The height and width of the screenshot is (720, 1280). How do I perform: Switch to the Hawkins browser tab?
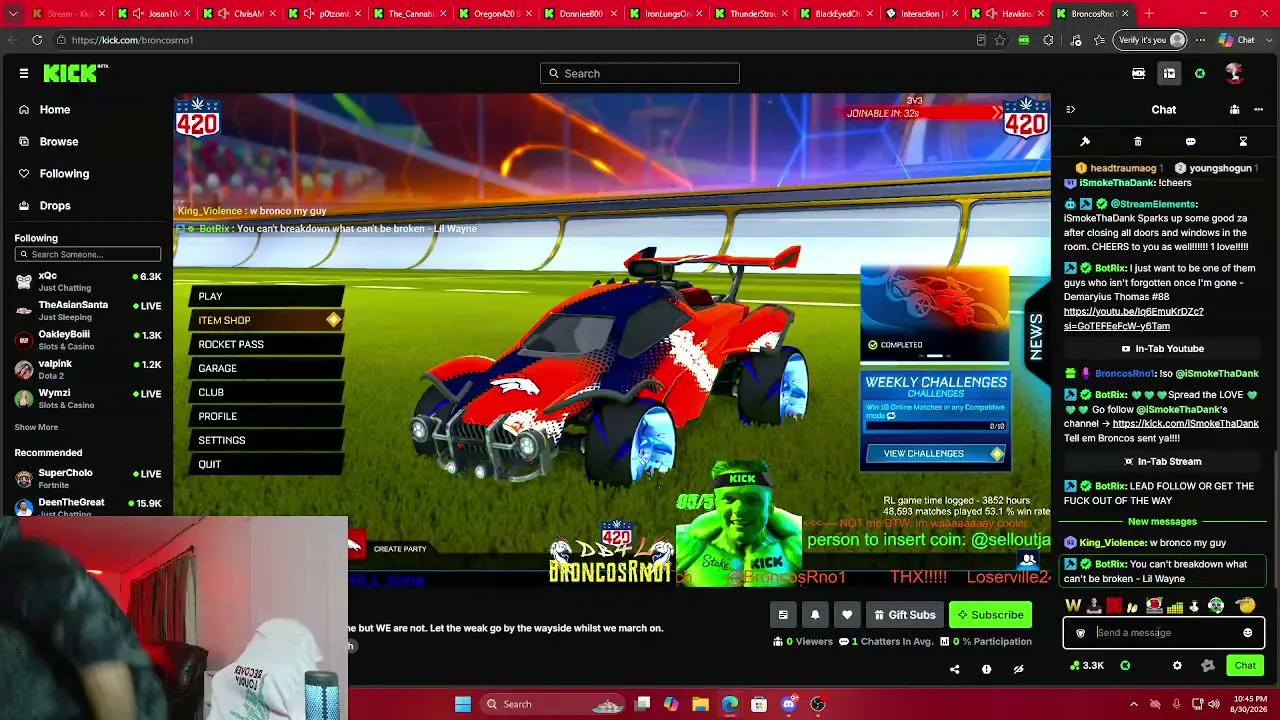coord(1009,14)
